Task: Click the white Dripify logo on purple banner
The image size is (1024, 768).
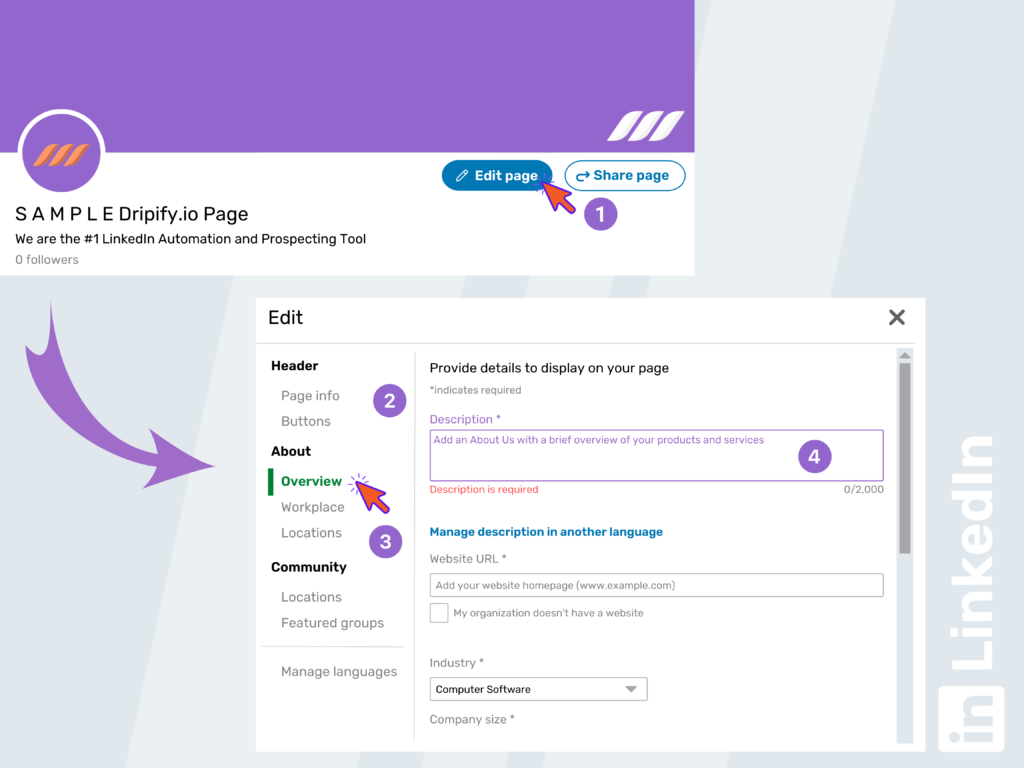Action: tap(648, 128)
